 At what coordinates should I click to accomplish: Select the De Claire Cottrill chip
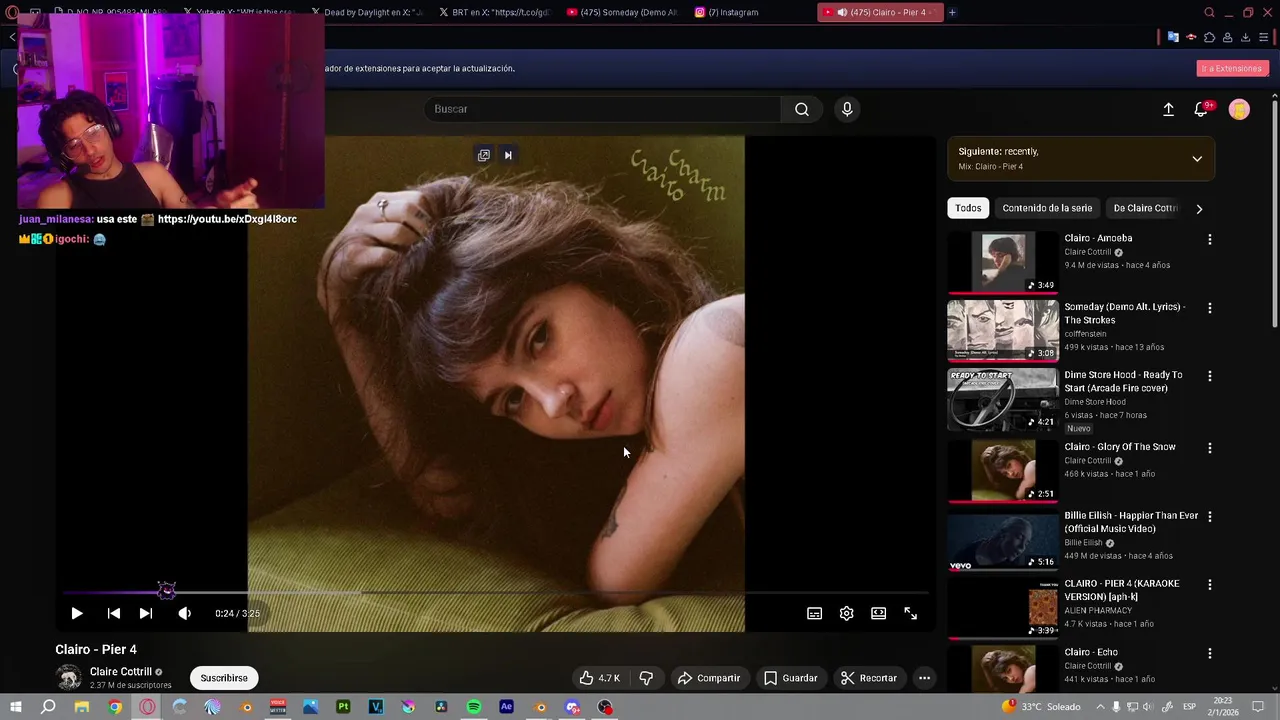[x=1145, y=208]
